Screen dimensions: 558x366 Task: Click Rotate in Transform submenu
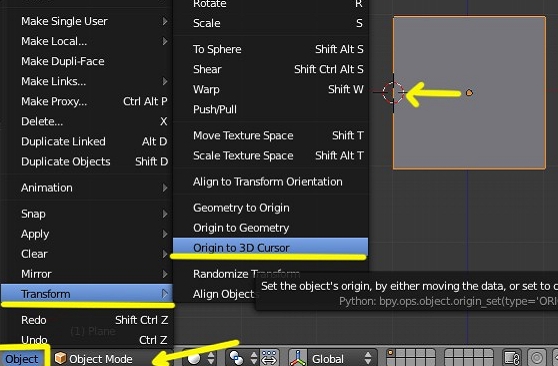[x=270, y=4]
